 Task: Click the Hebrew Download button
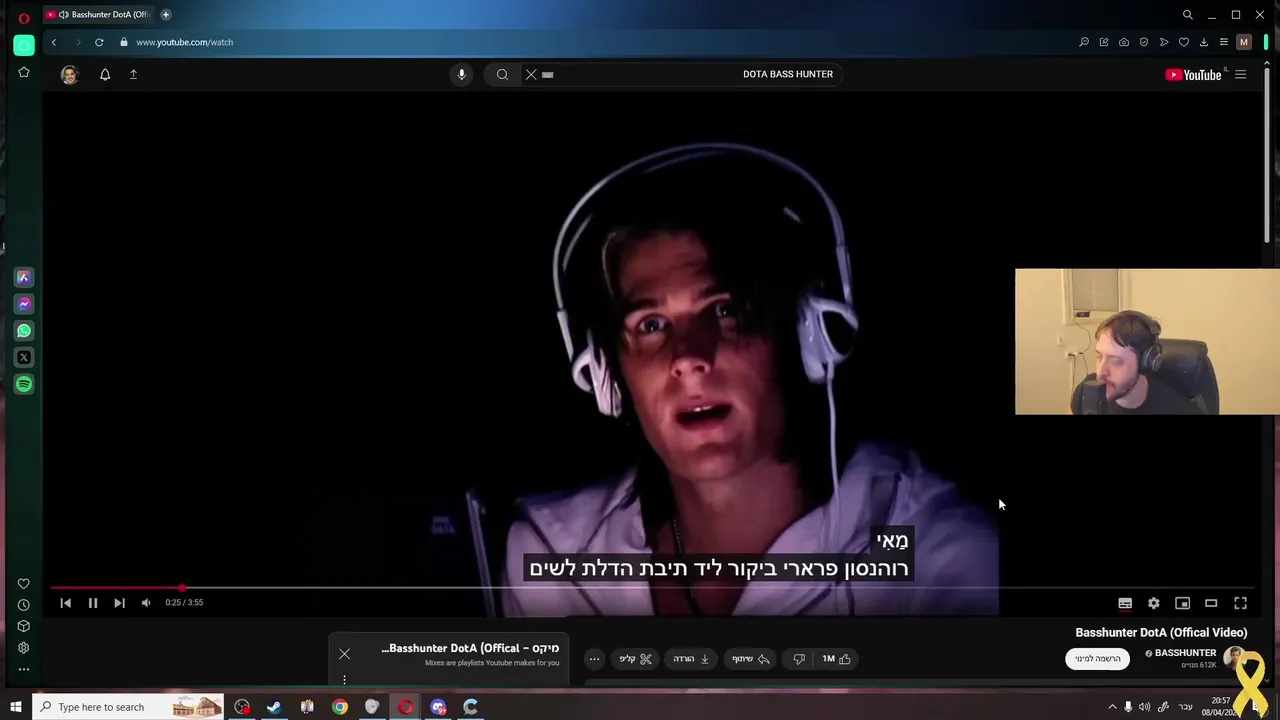tap(691, 659)
